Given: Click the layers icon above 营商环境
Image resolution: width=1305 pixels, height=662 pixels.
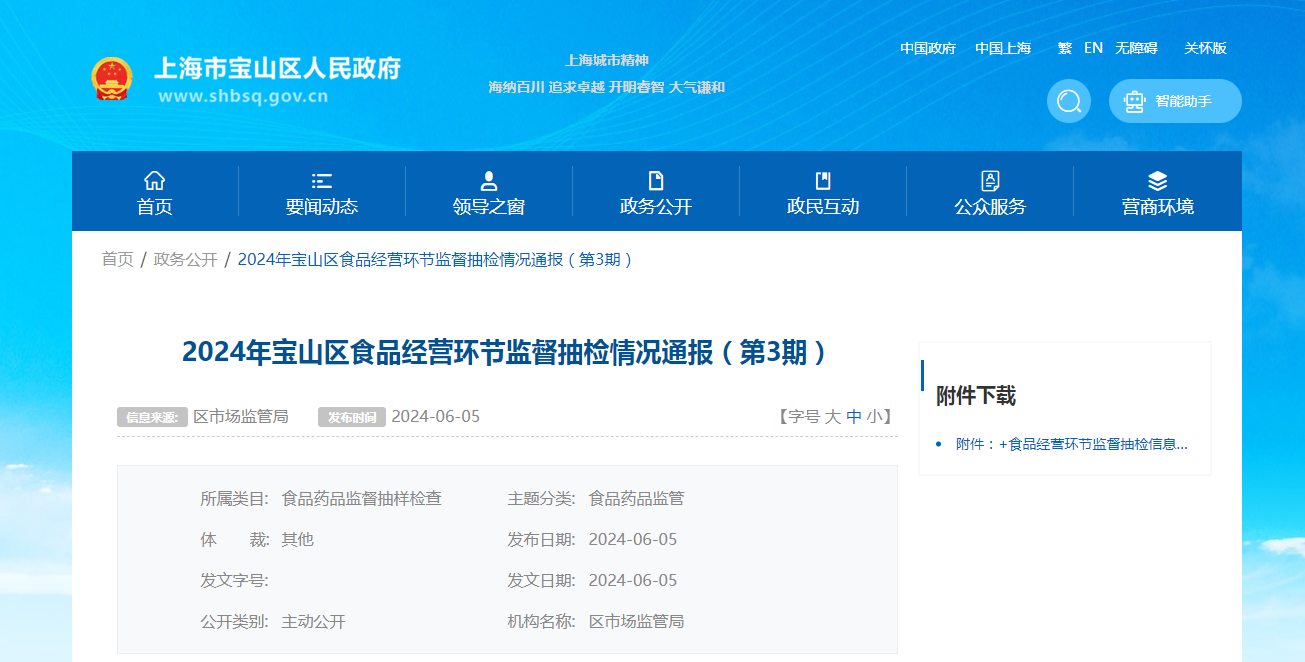Looking at the screenshot, I should coord(1157,180).
